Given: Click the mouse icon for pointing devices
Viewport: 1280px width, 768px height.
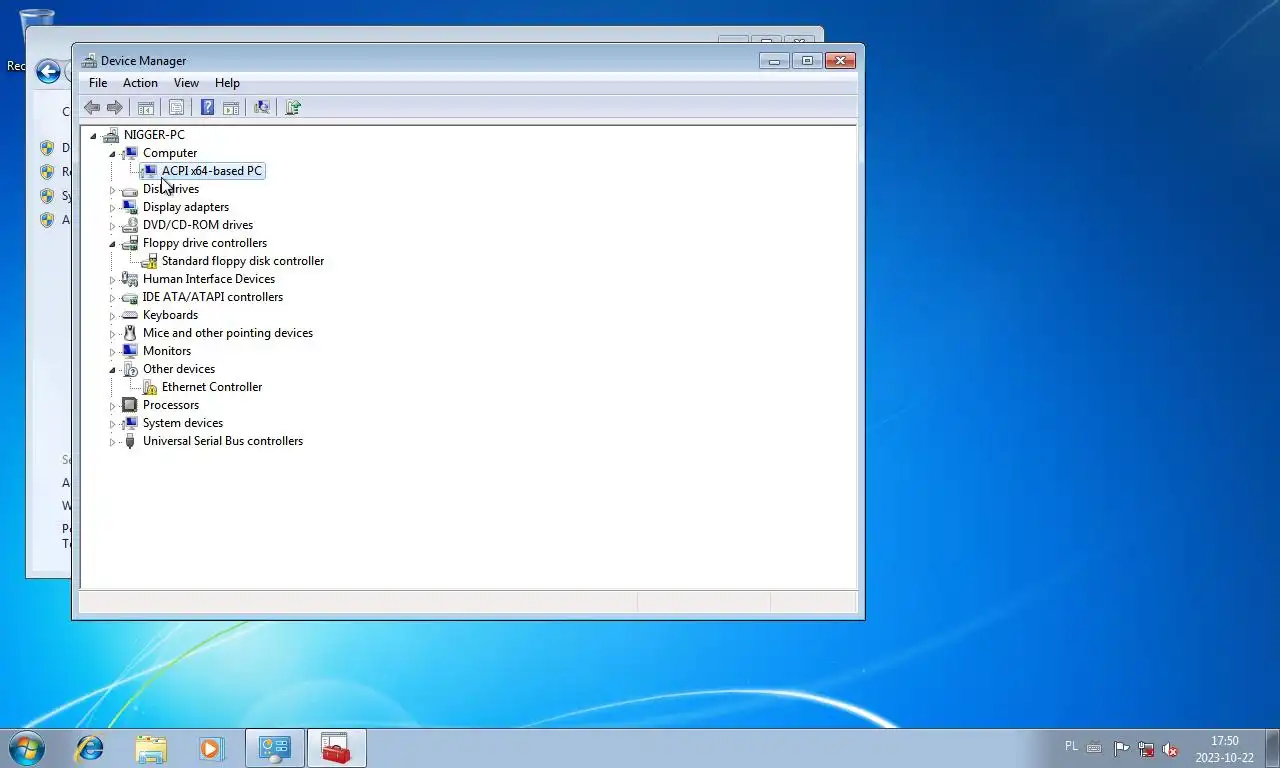Looking at the screenshot, I should [129, 333].
